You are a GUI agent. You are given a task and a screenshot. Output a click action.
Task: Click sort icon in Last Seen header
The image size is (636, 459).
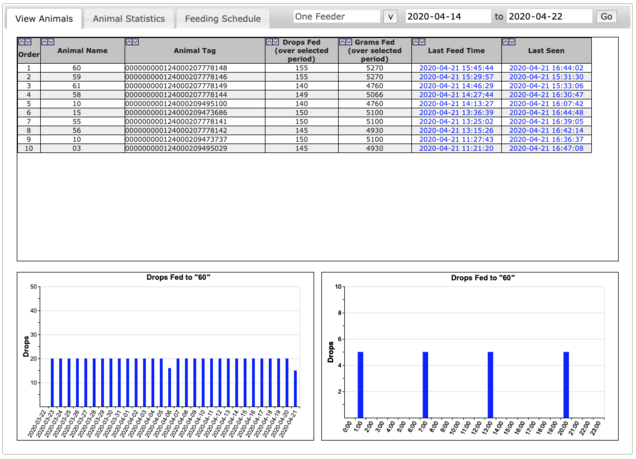(508, 42)
